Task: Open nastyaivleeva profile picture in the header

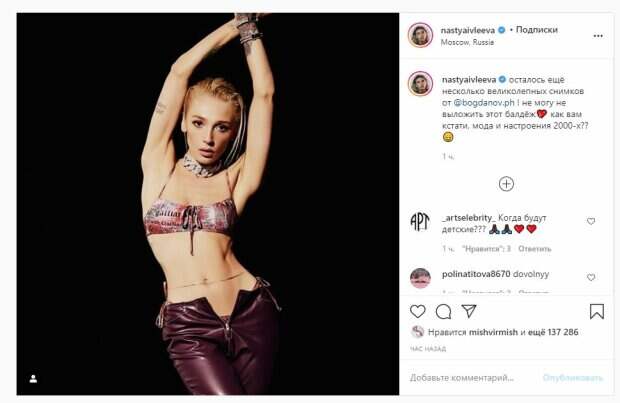Action: pyautogui.click(x=420, y=34)
